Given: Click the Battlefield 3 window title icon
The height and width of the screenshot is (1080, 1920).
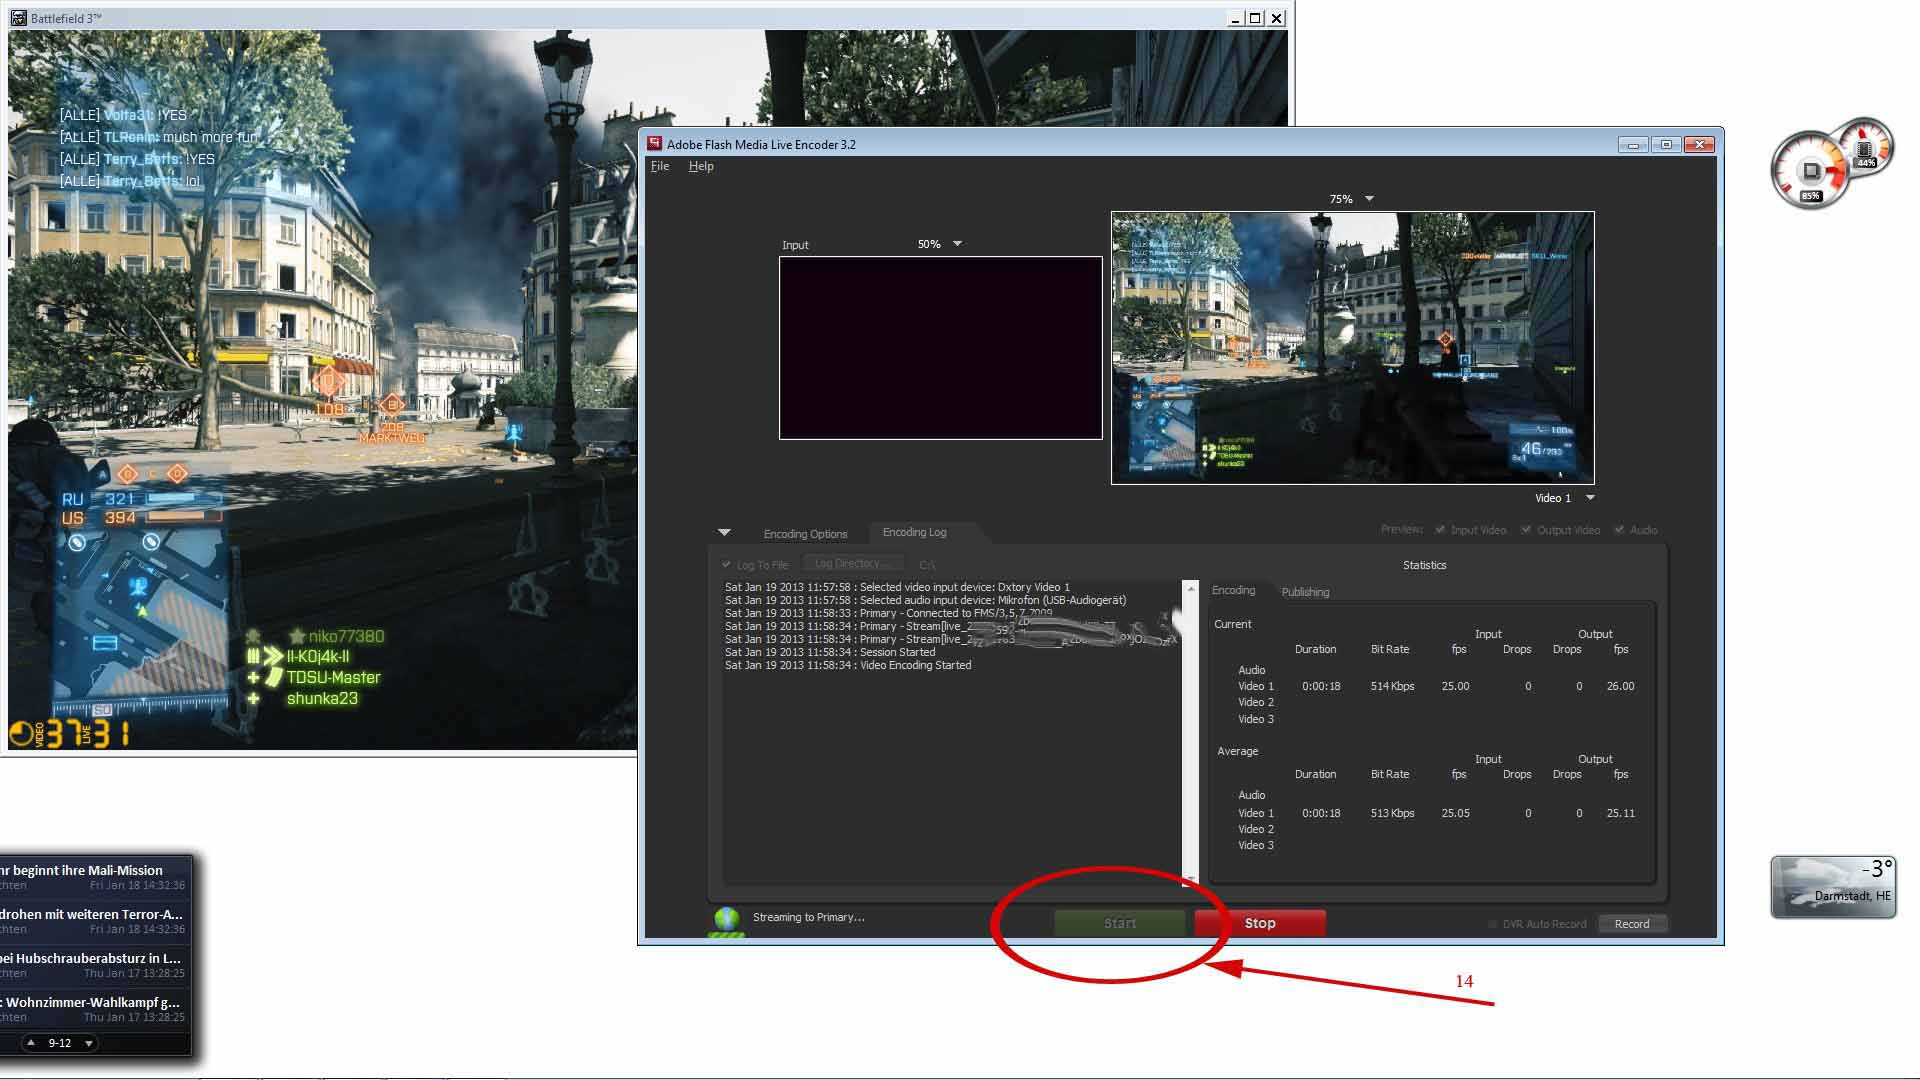Looking at the screenshot, I should click(18, 18).
